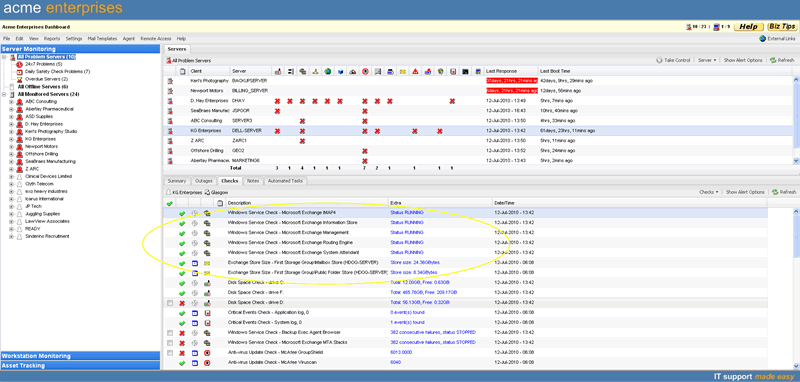Tick checkbox for Microsoft Exchange MTA Stacks check
The image size is (800, 382).
pos(170,343)
